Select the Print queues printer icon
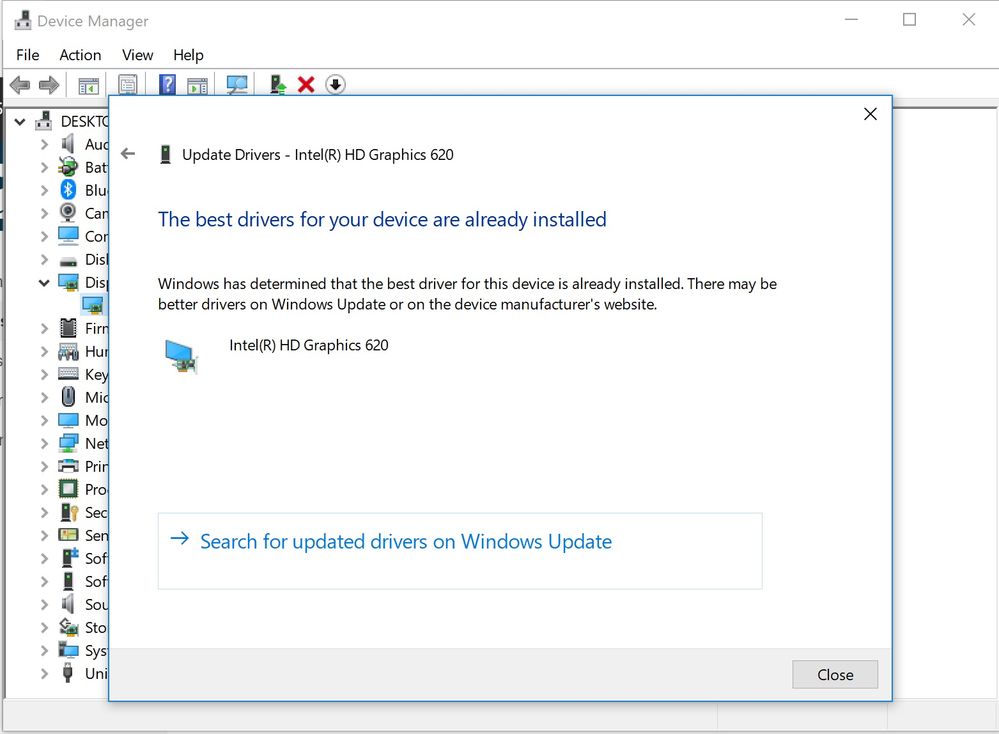999x734 pixels. (68, 466)
